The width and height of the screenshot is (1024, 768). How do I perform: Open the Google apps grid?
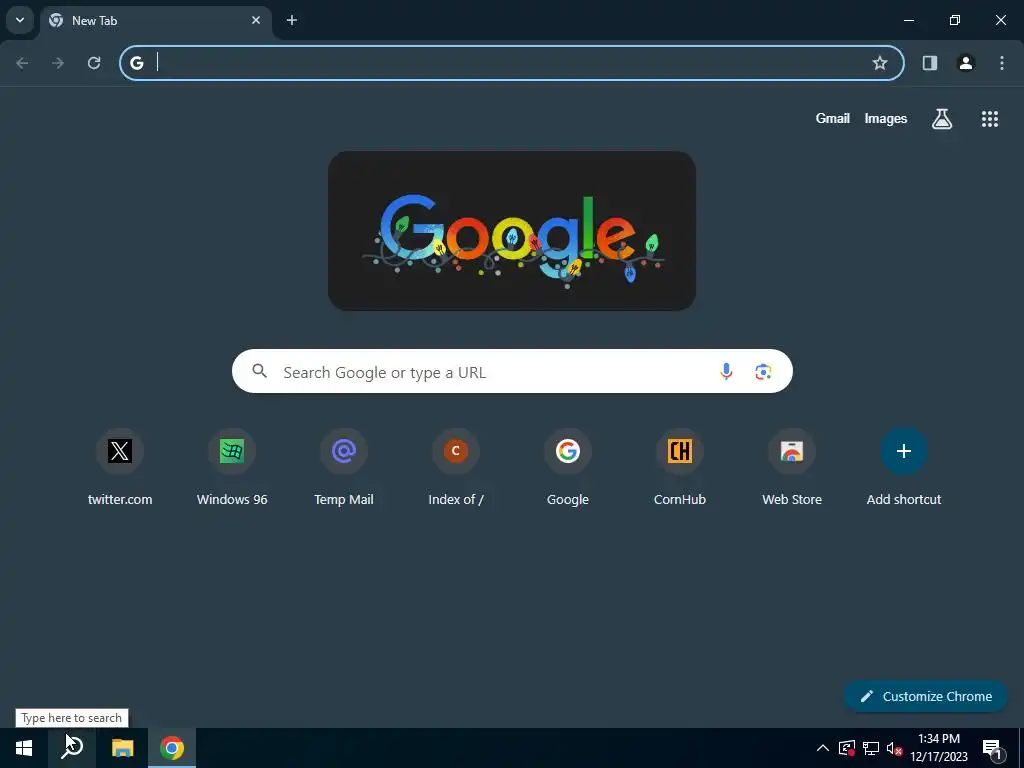pyautogui.click(x=989, y=118)
